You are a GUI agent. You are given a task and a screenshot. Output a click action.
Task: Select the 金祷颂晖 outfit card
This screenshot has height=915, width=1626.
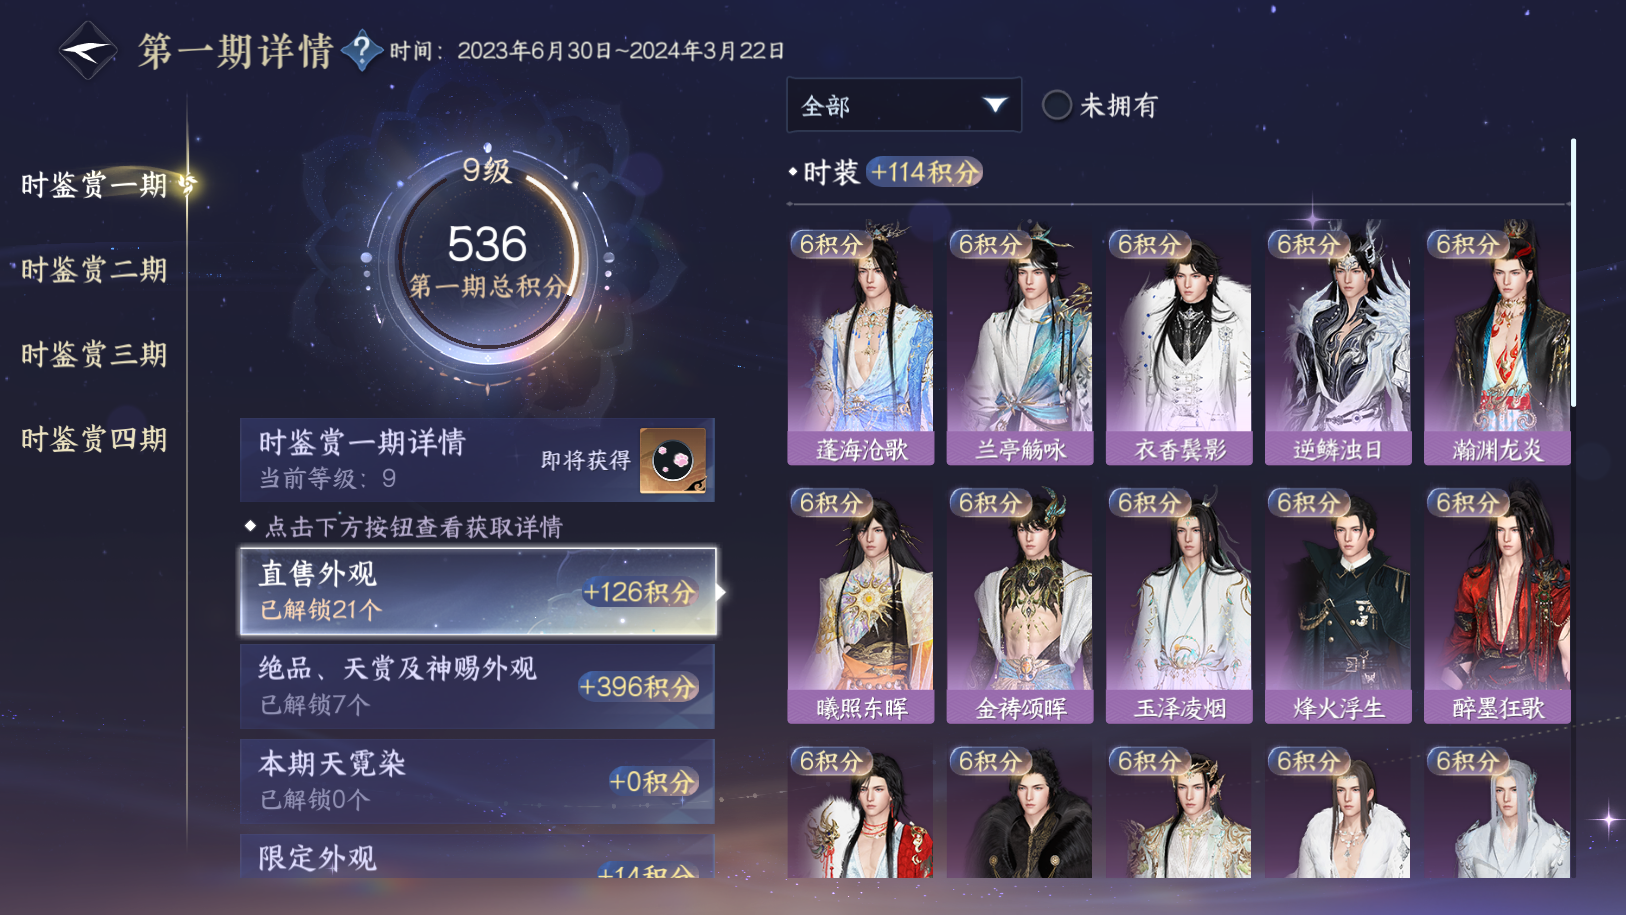tap(1020, 603)
